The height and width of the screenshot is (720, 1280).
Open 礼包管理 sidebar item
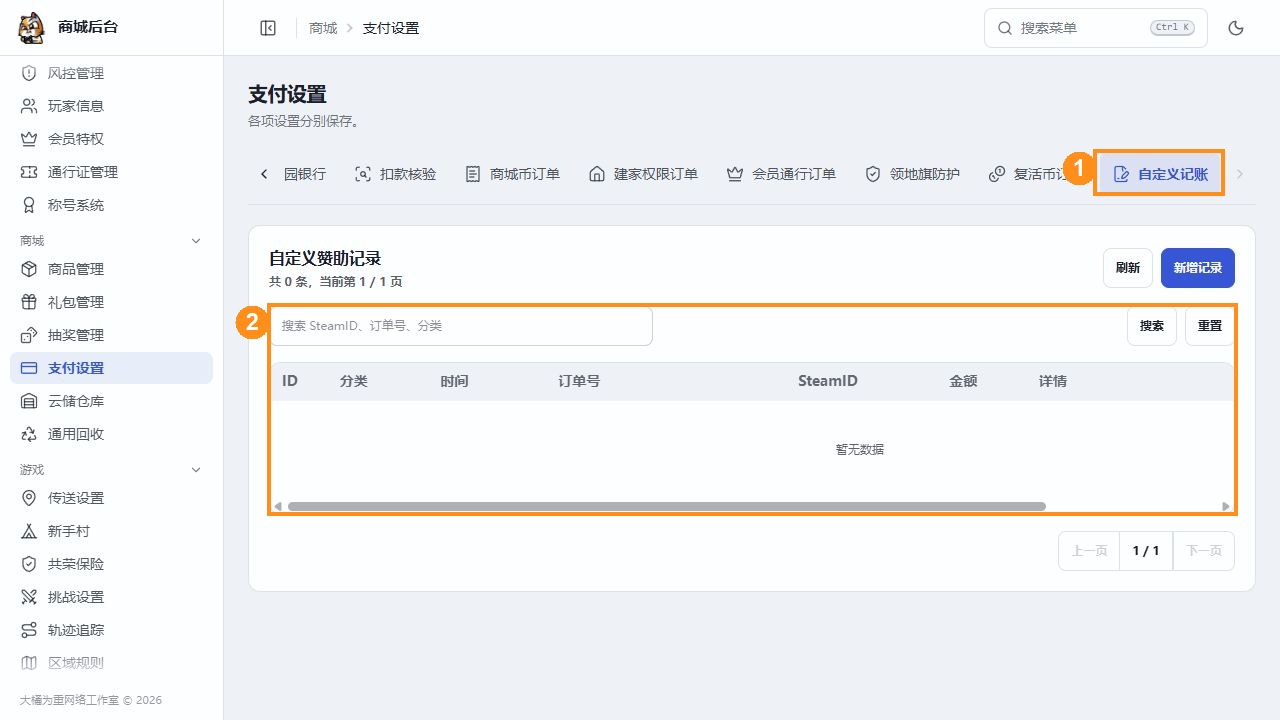(x=111, y=302)
